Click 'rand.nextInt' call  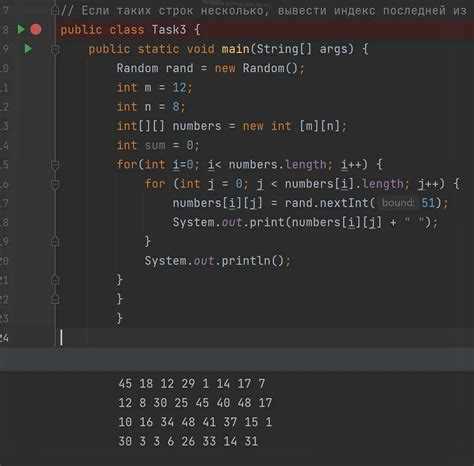[326, 203]
